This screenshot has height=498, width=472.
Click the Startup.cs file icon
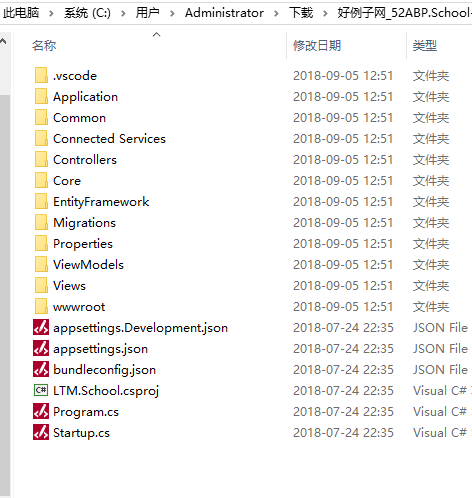click(x=41, y=432)
